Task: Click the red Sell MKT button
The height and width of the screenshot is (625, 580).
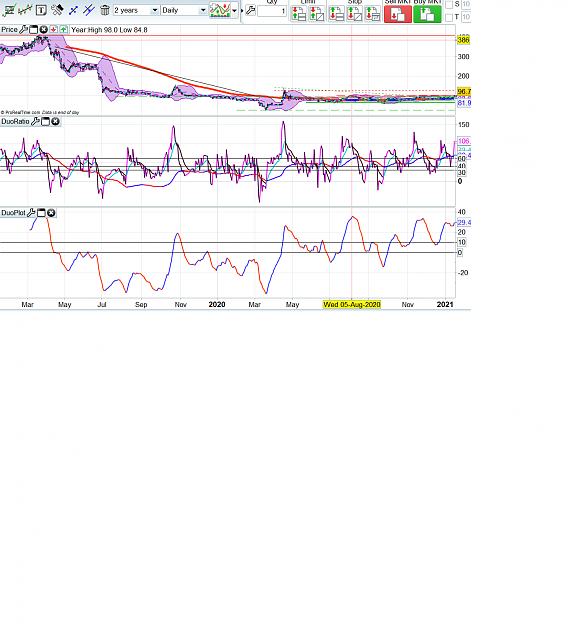Action: [x=398, y=14]
